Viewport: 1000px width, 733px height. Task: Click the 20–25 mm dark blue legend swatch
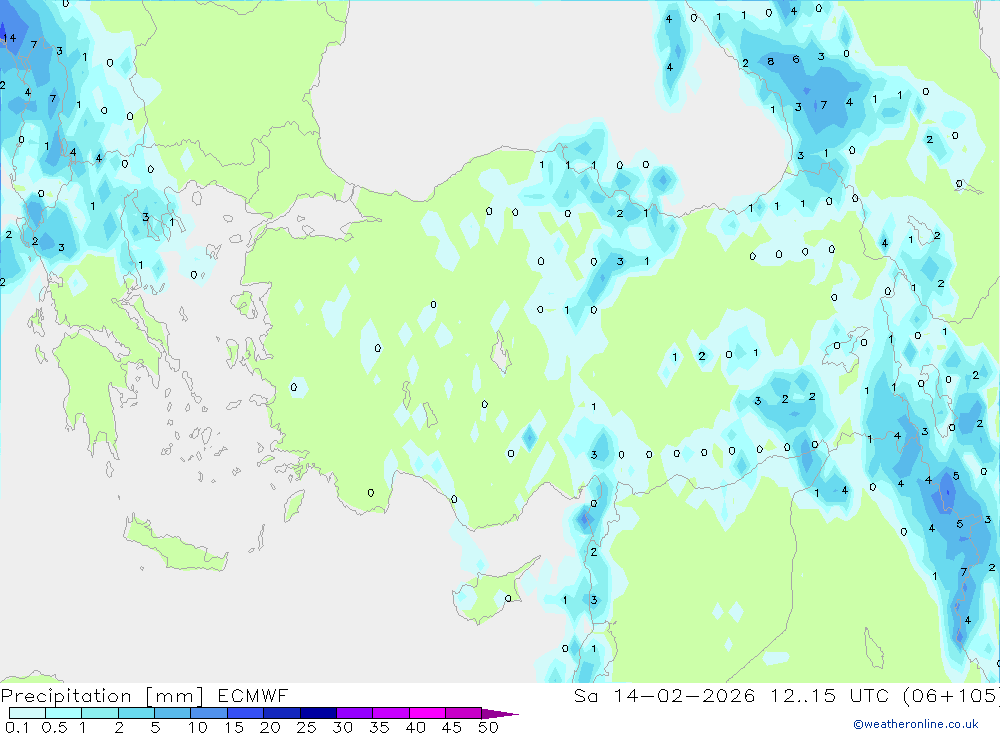pyautogui.click(x=281, y=713)
